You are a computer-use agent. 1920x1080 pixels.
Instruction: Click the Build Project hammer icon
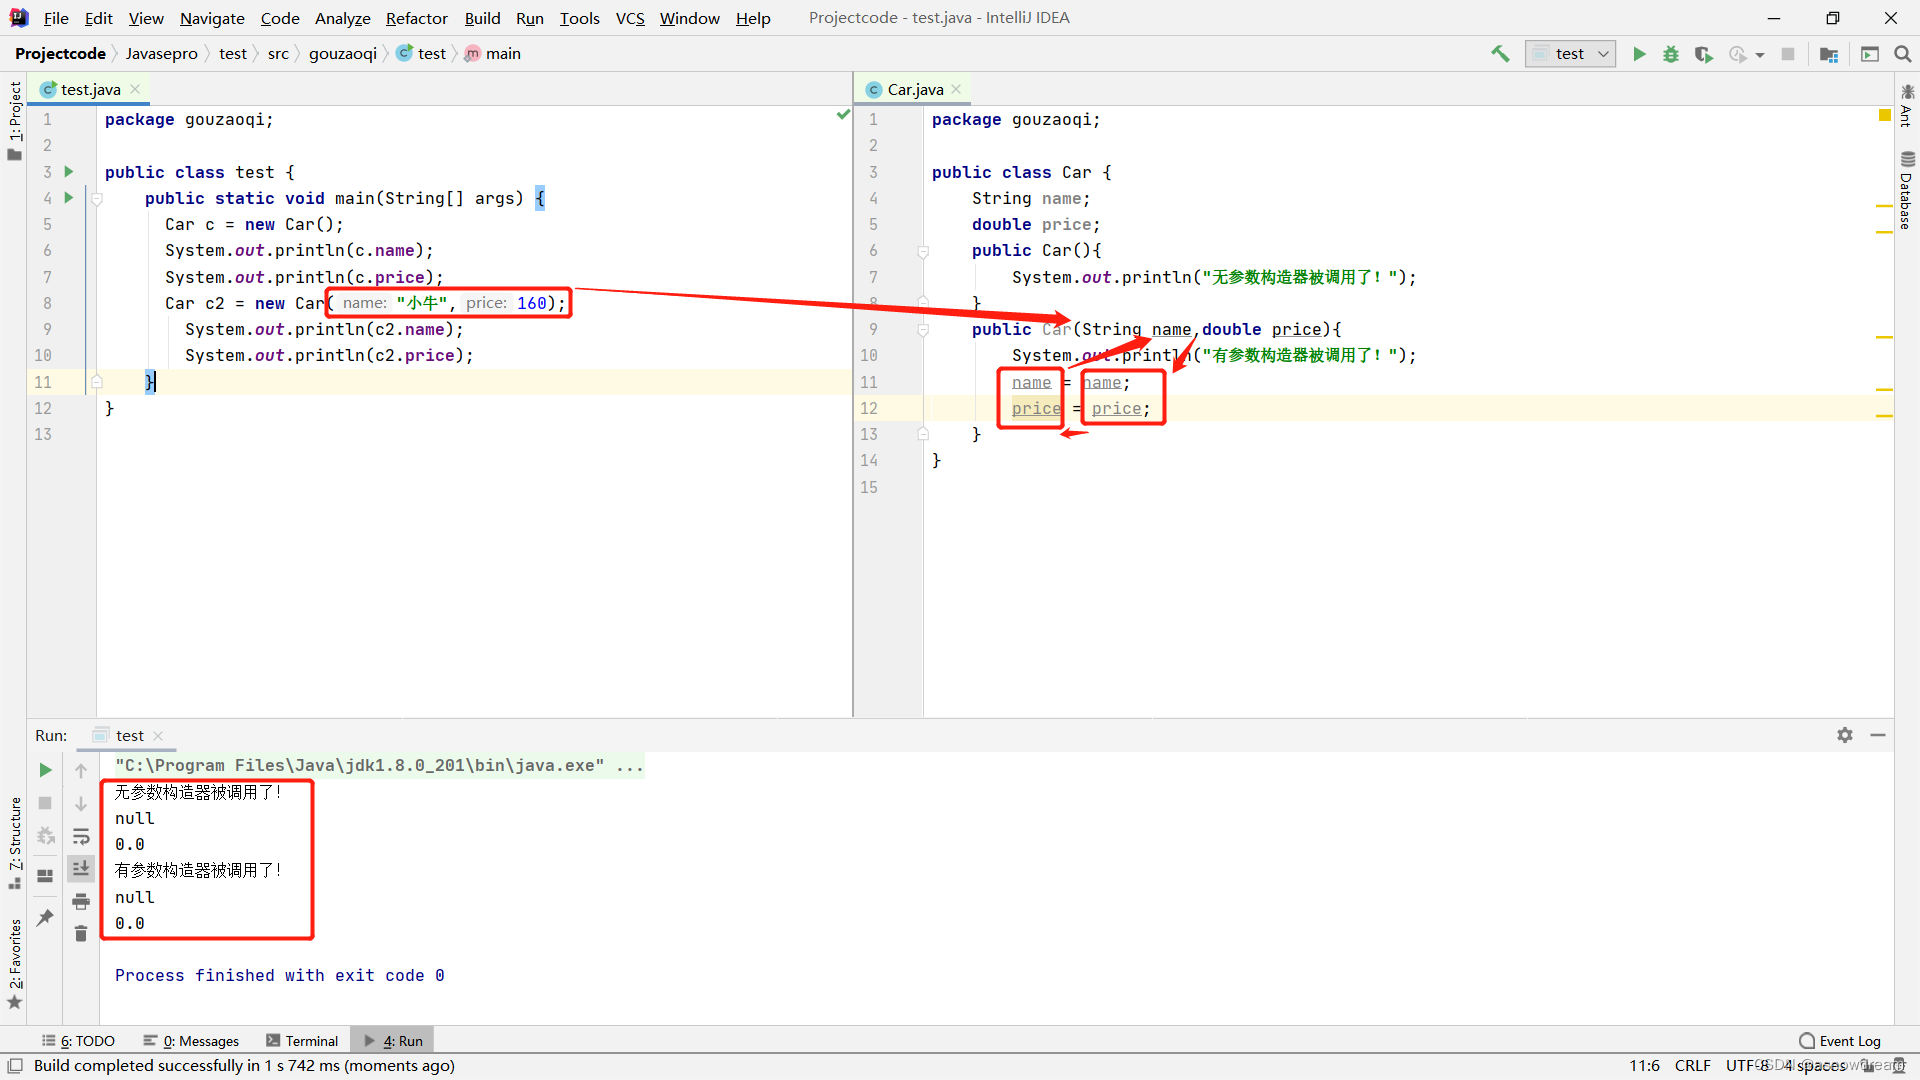click(1500, 54)
